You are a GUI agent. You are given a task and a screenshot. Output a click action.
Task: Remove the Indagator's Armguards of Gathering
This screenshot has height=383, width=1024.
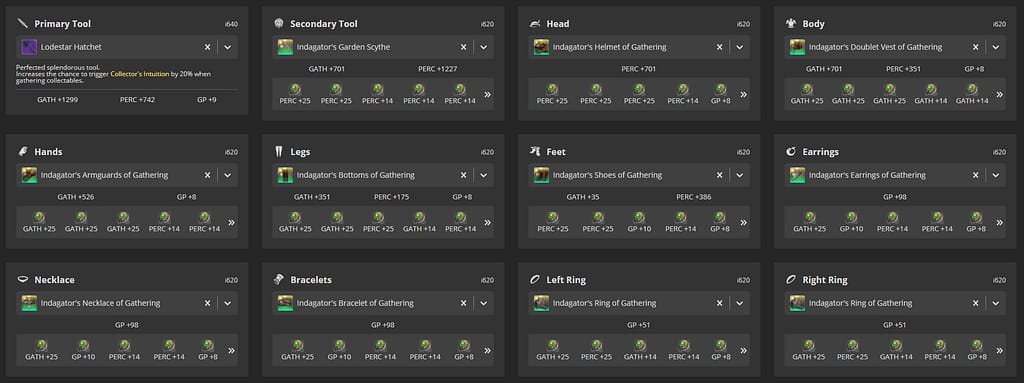pos(207,175)
